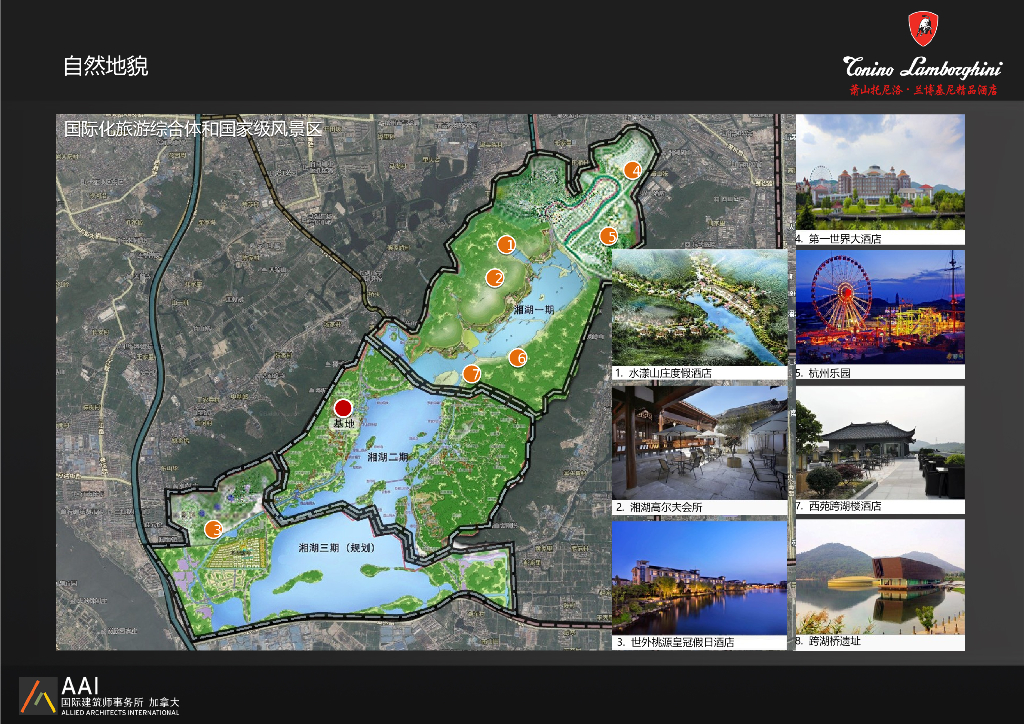Click the orange map marker numbered 3

pyautogui.click(x=214, y=529)
